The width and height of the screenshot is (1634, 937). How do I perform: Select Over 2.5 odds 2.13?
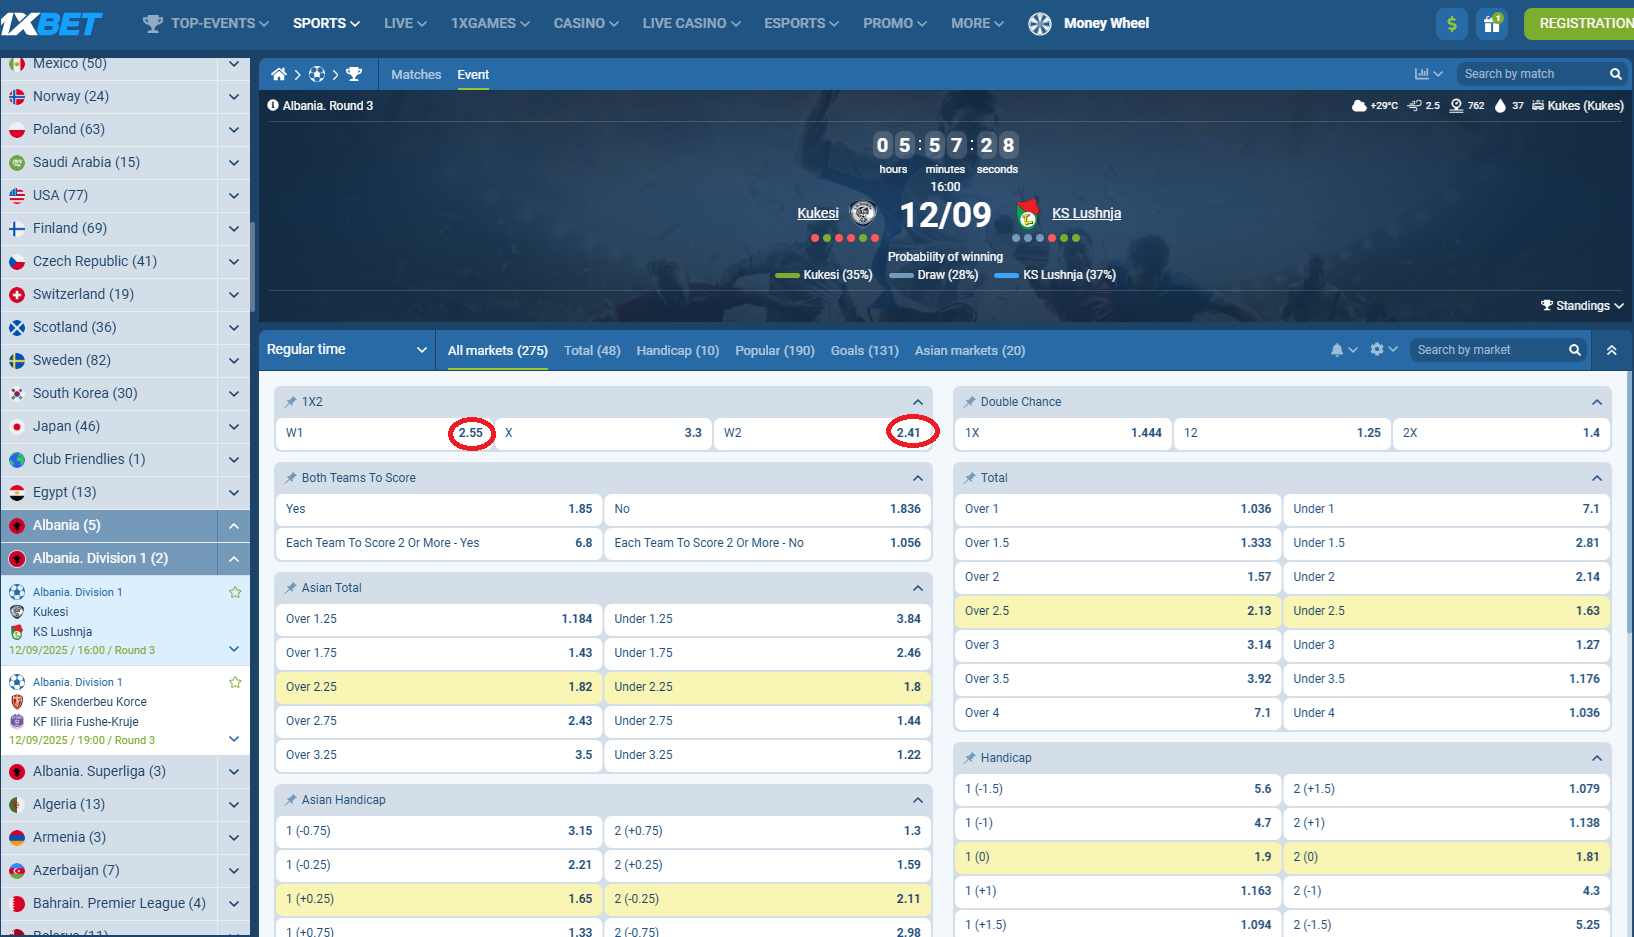1118,611
